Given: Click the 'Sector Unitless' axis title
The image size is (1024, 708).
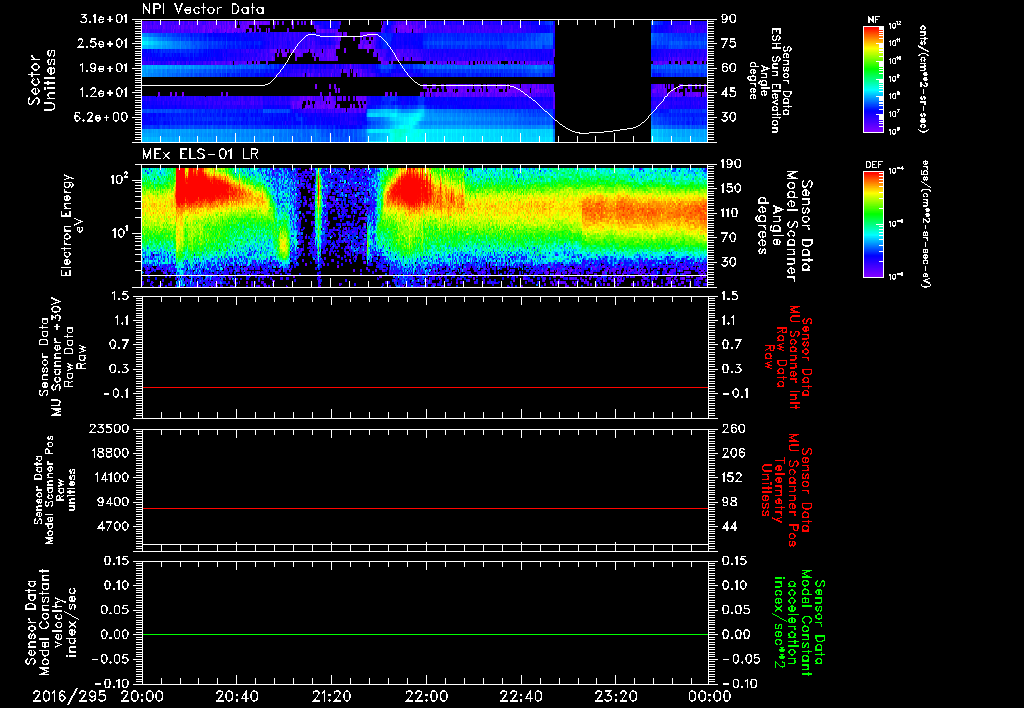Looking at the screenshot, I should [x=41, y=80].
